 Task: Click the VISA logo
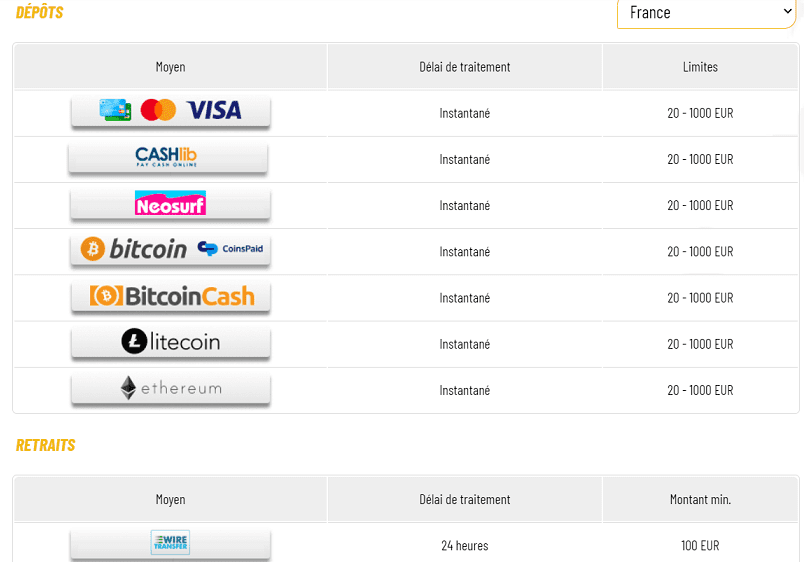coord(214,110)
